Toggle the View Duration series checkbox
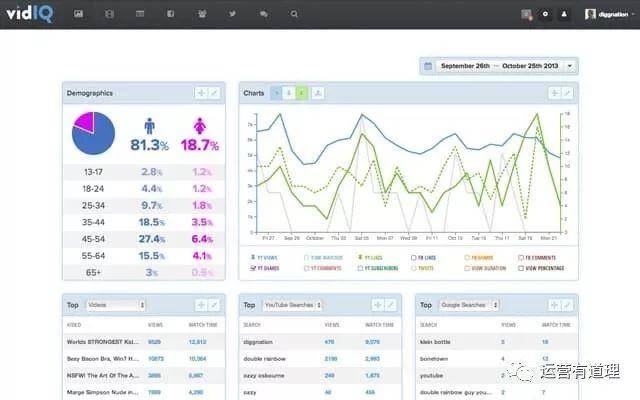 tap(467, 268)
